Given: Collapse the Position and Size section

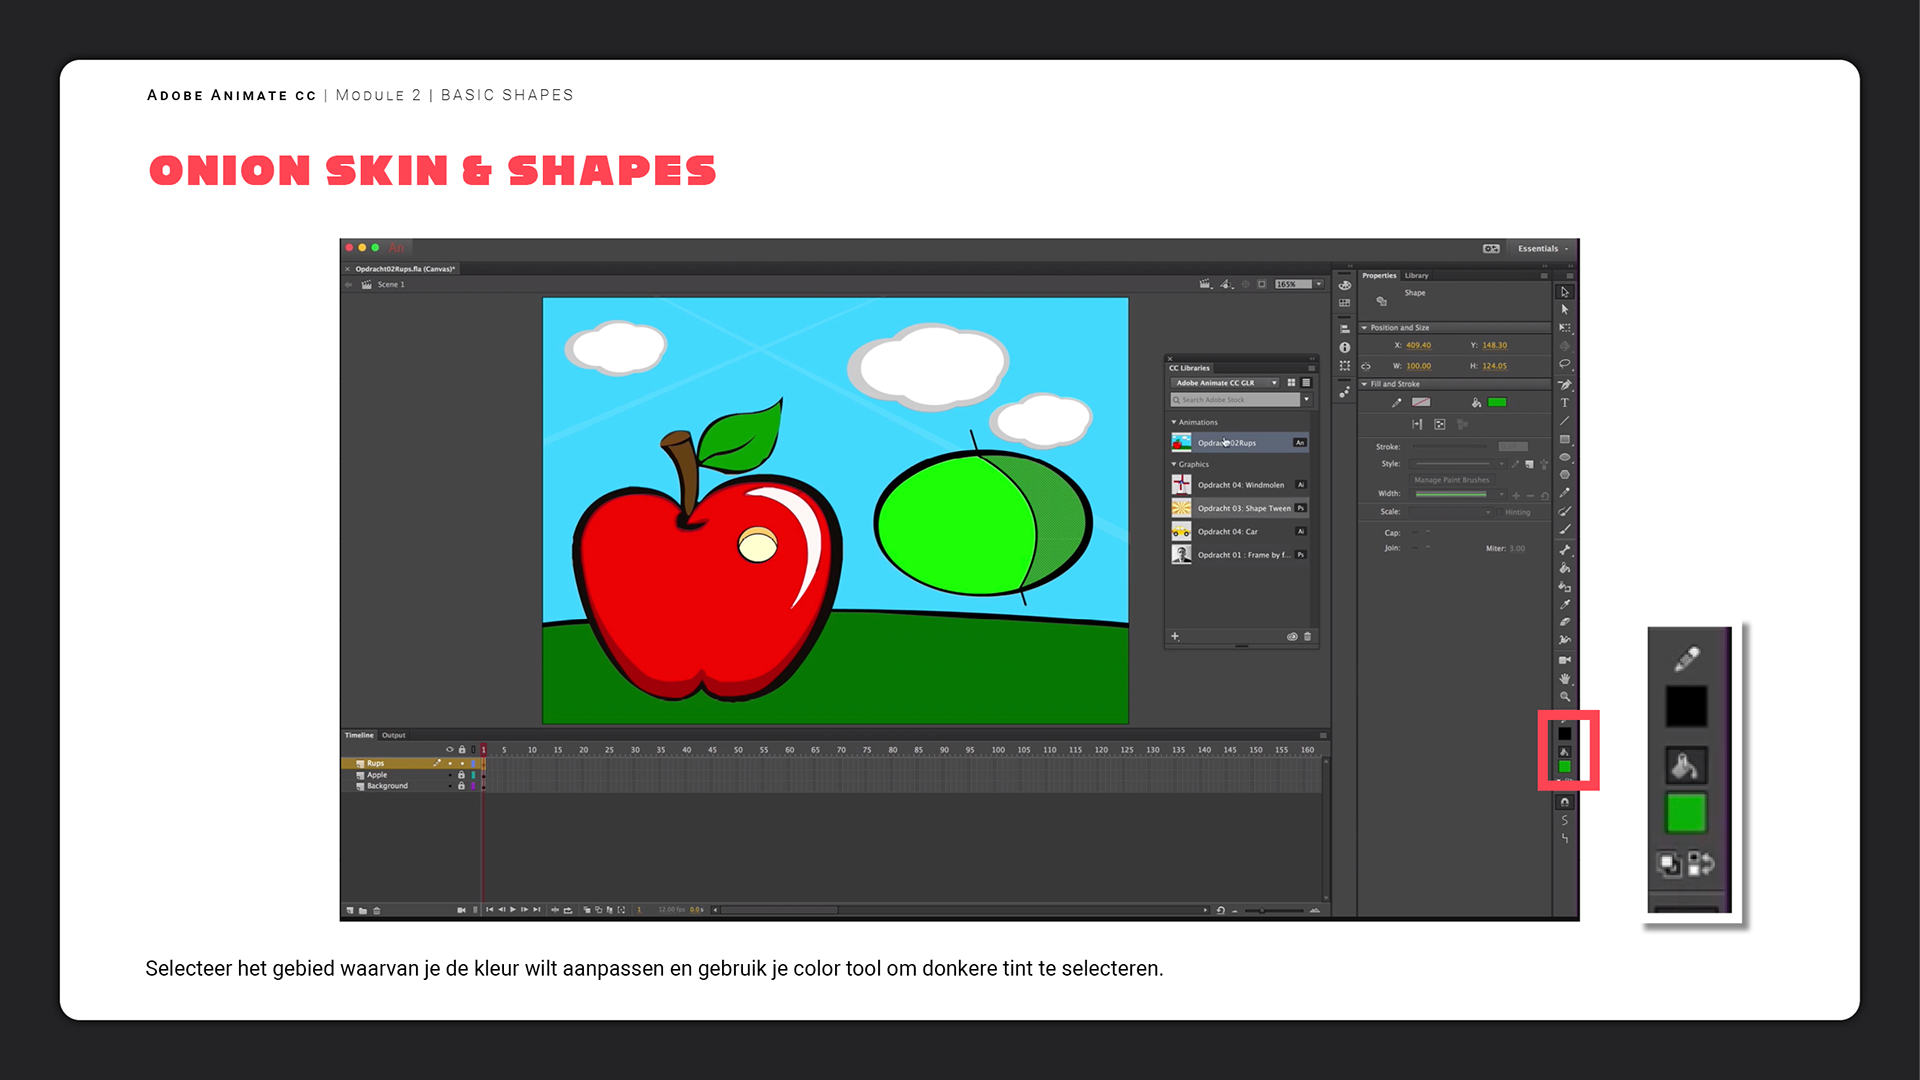Looking at the screenshot, I should 1364,328.
